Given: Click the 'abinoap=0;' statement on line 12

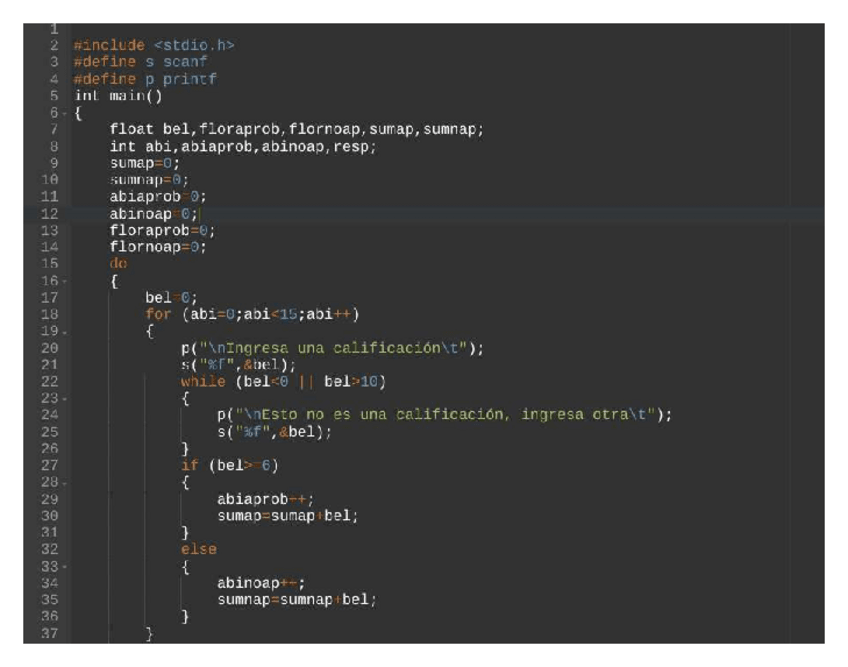Looking at the screenshot, I should pyautogui.click(x=154, y=214).
